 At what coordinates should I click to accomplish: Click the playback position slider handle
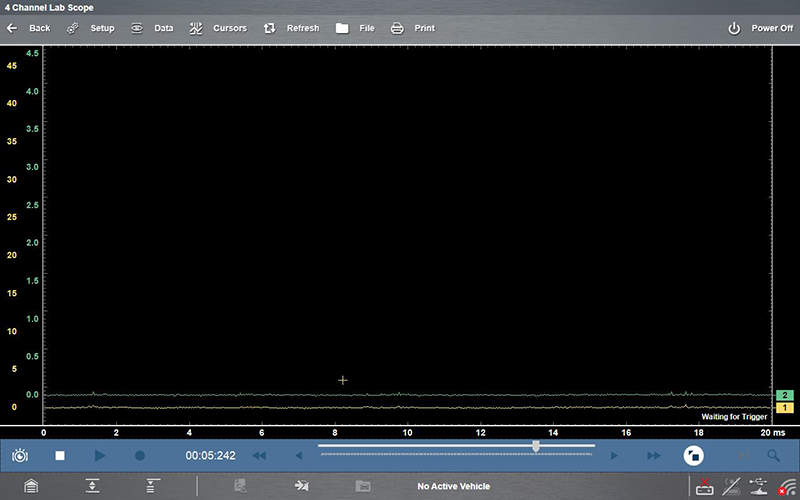(x=536, y=447)
